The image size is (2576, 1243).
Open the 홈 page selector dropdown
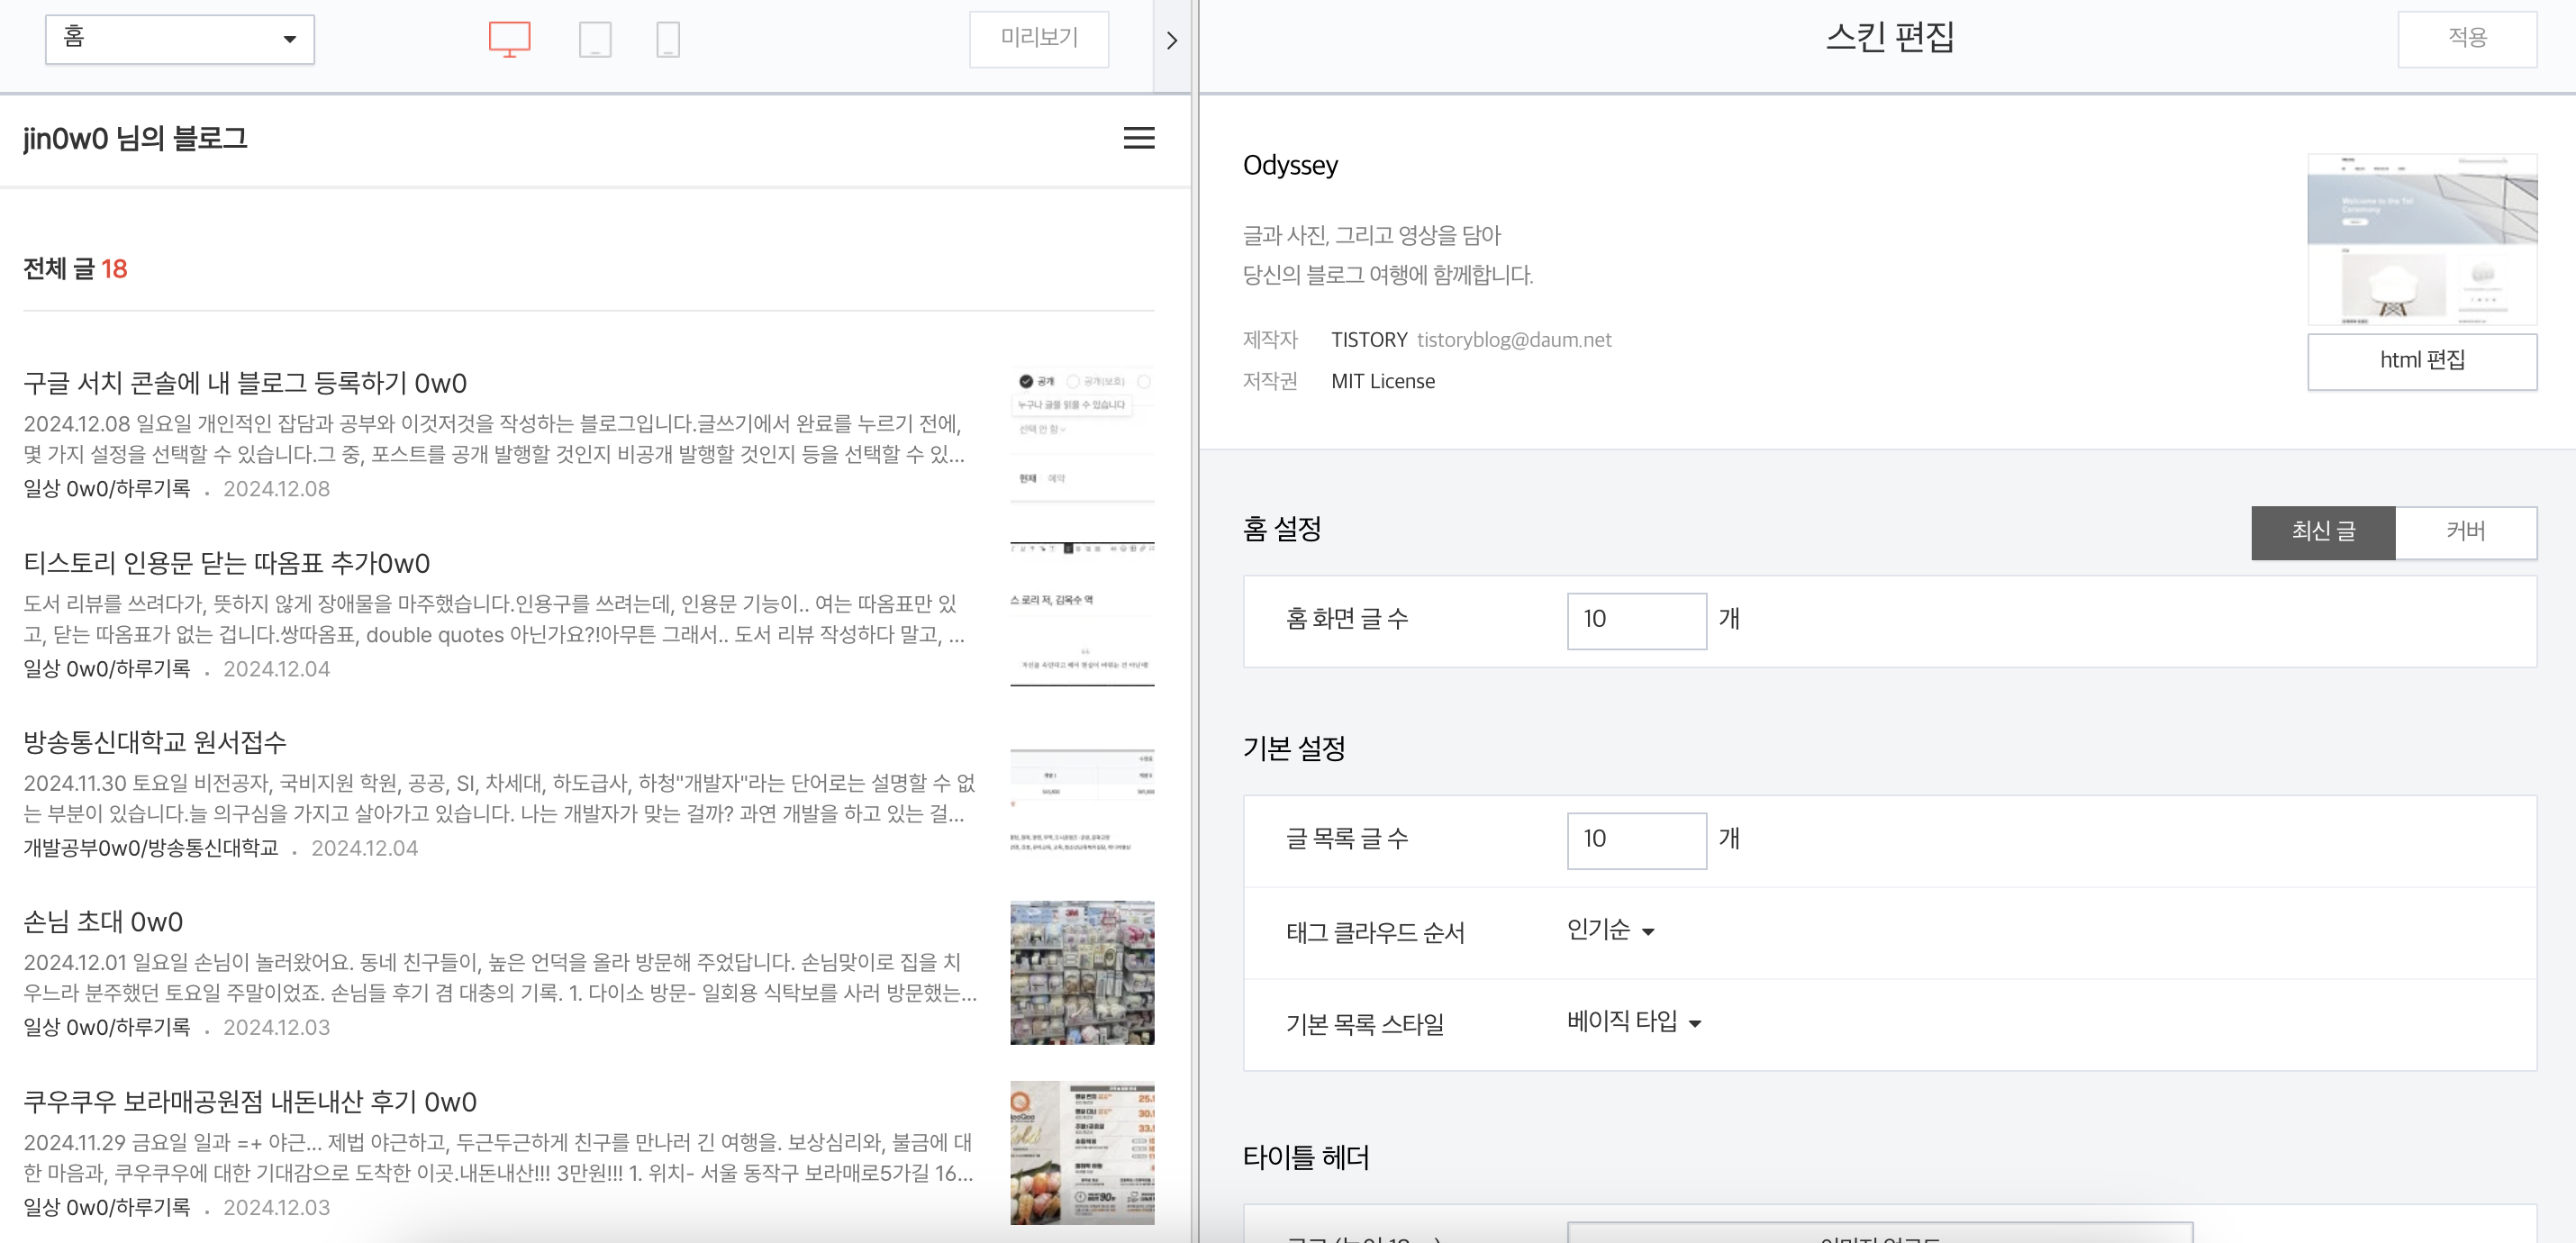[180, 39]
